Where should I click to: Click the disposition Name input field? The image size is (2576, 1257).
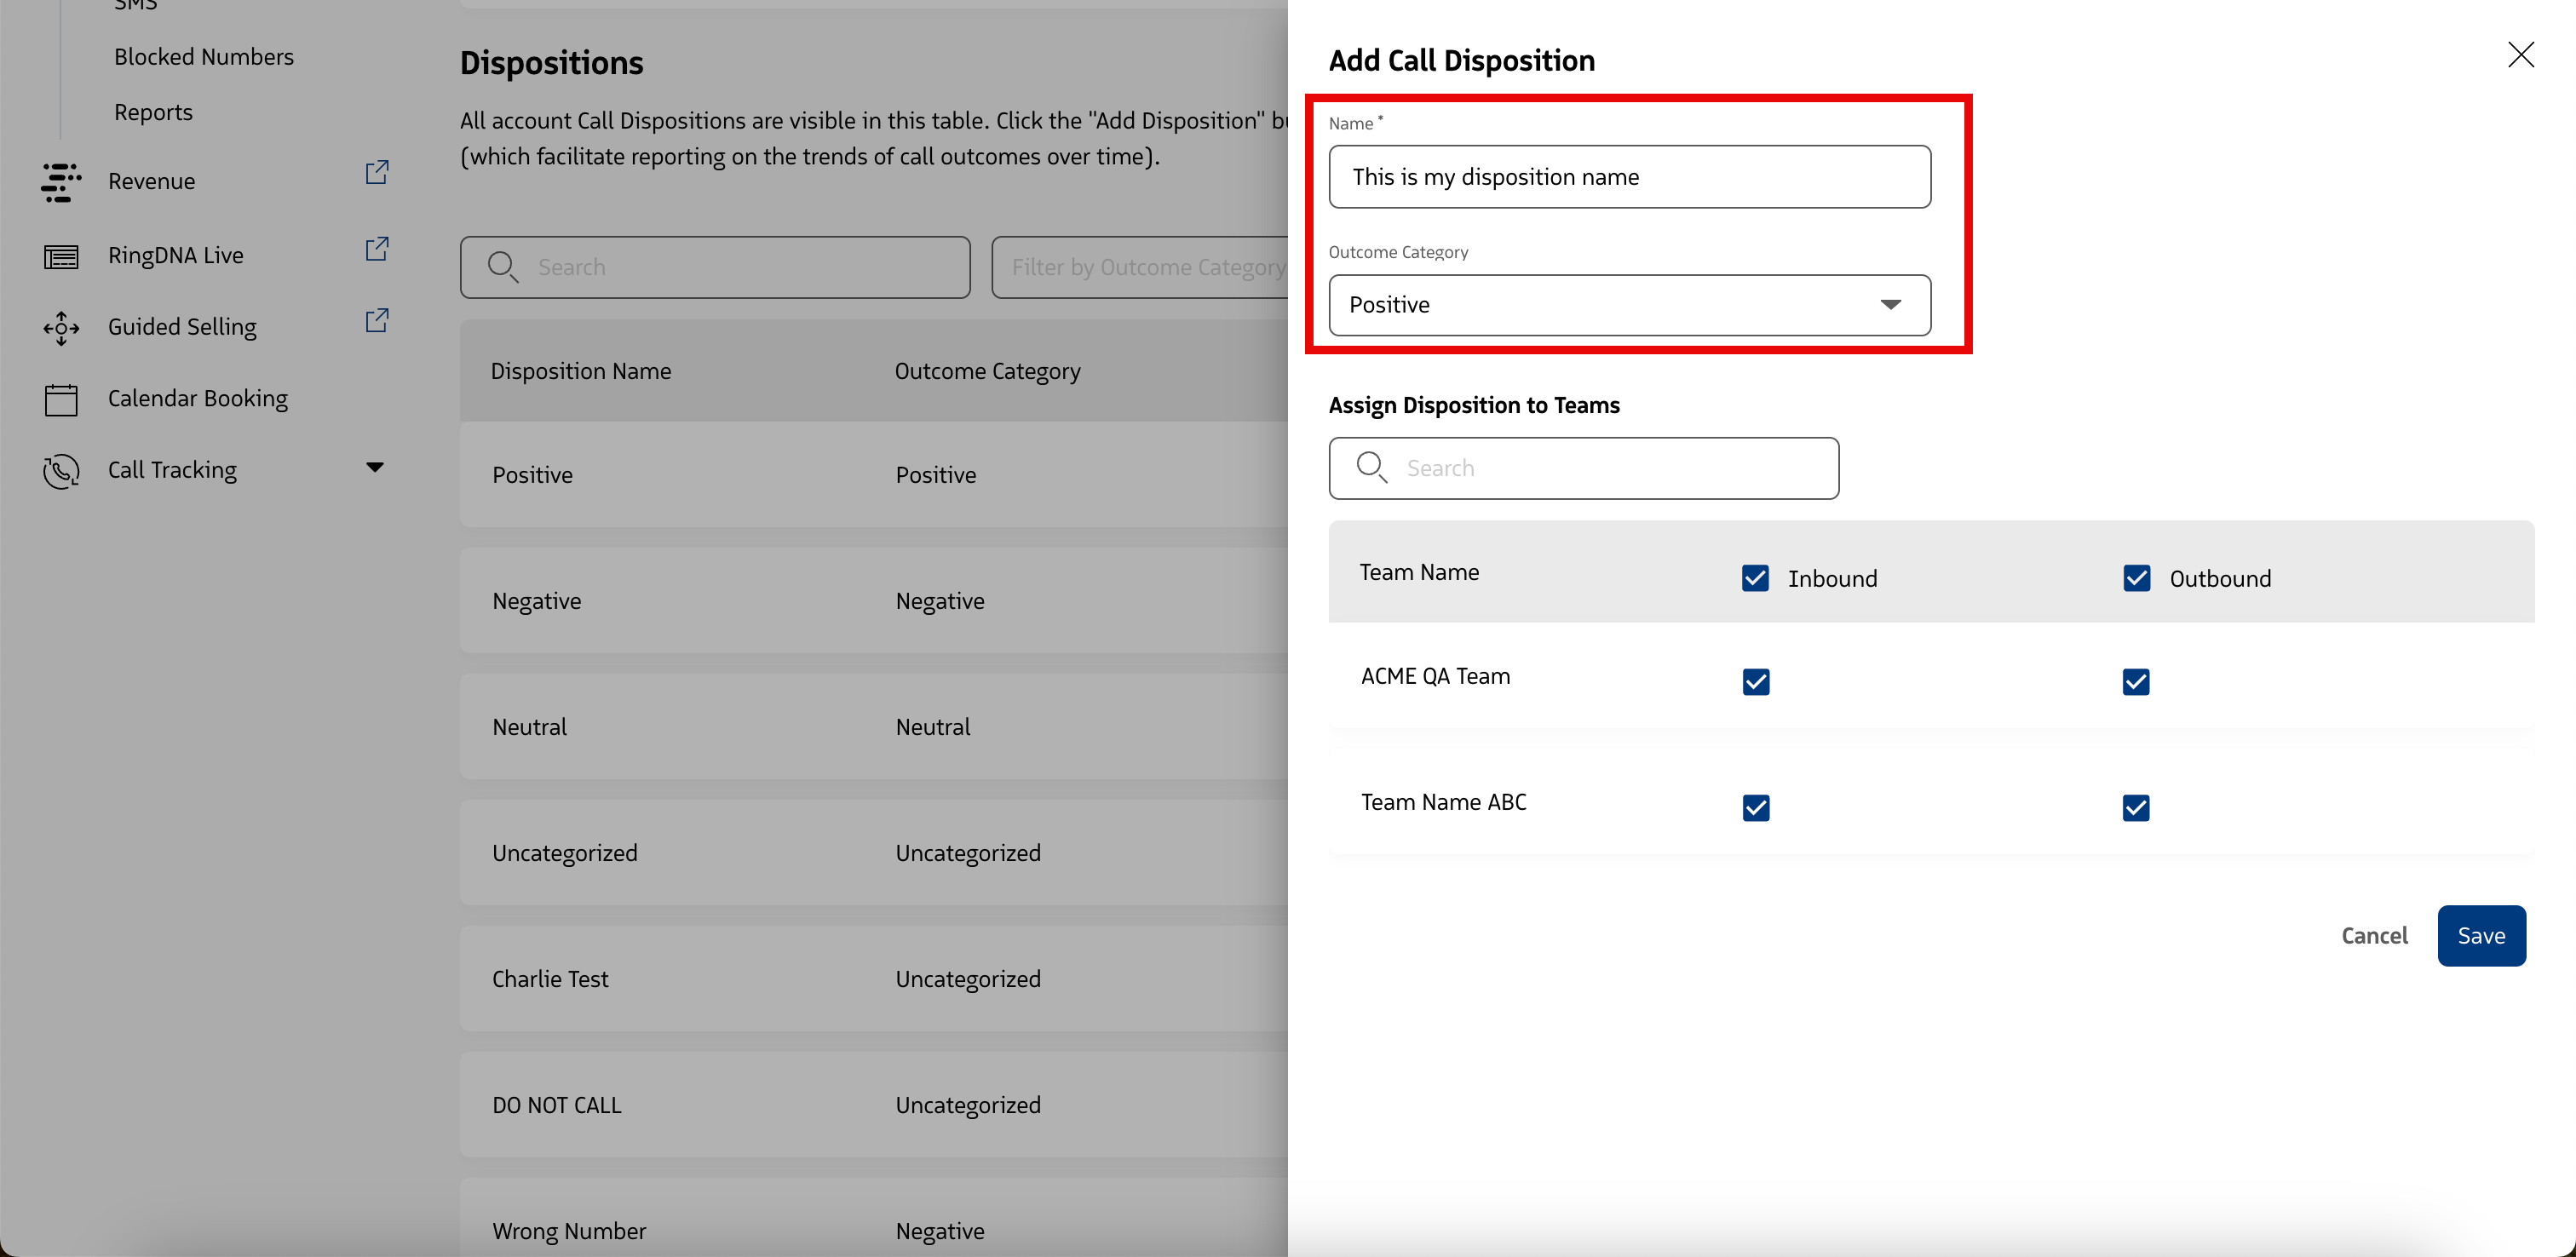1629,177
